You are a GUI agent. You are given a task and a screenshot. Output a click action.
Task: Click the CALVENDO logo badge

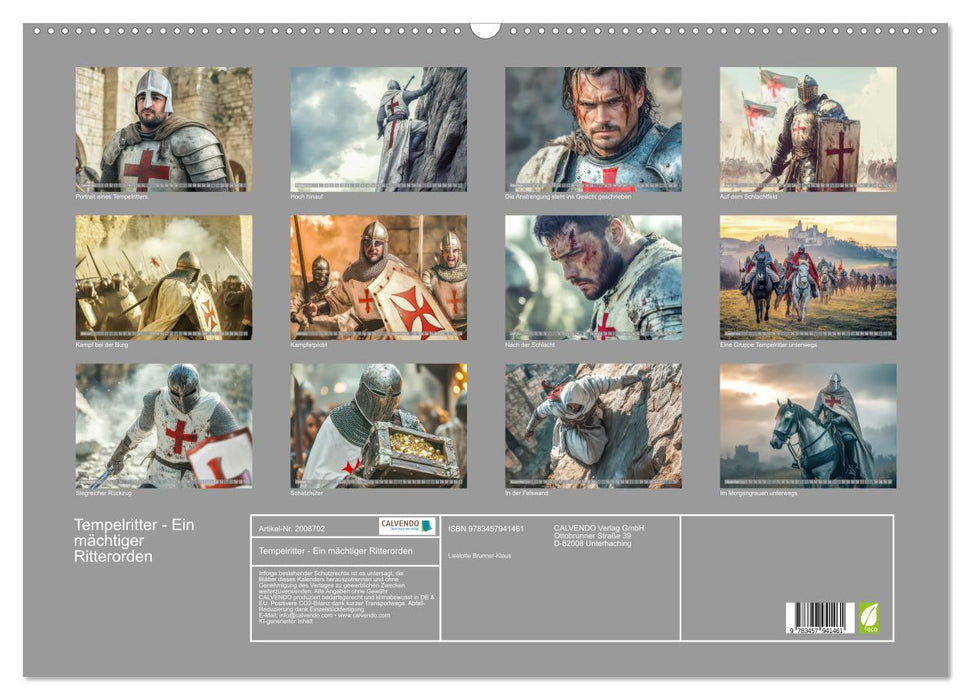[407, 526]
